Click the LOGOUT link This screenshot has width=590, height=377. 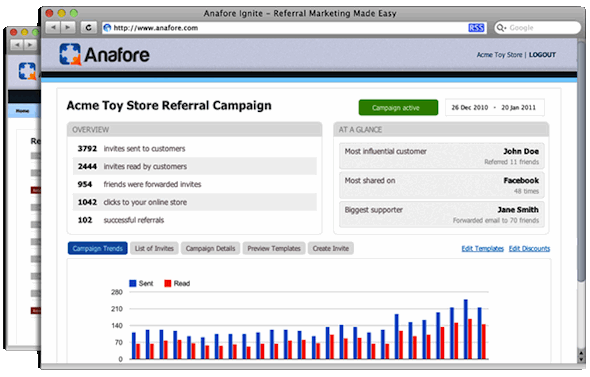(x=542, y=55)
